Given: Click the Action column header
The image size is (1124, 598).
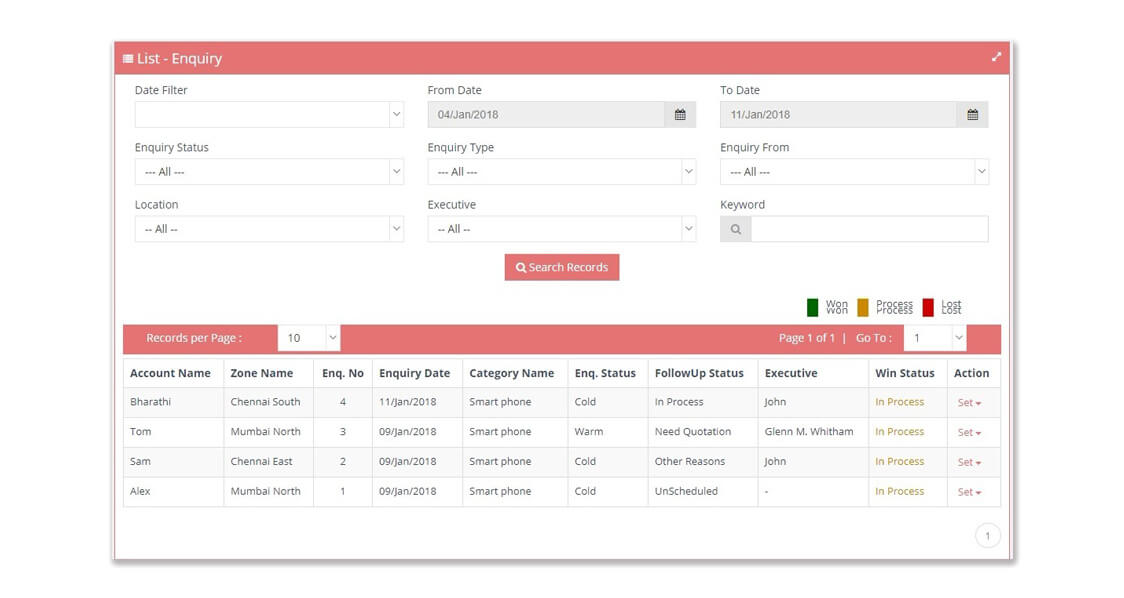Looking at the screenshot, I should pos(971,374).
